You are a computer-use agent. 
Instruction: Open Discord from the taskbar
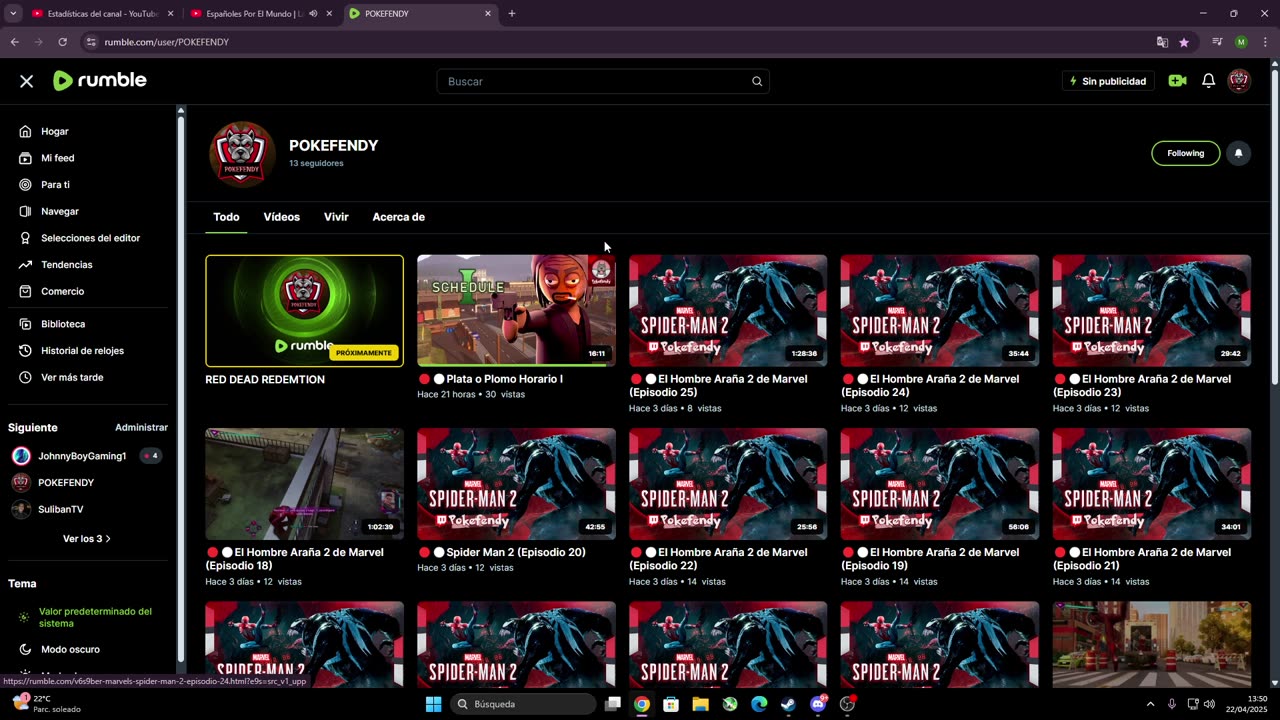(x=818, y=704)
